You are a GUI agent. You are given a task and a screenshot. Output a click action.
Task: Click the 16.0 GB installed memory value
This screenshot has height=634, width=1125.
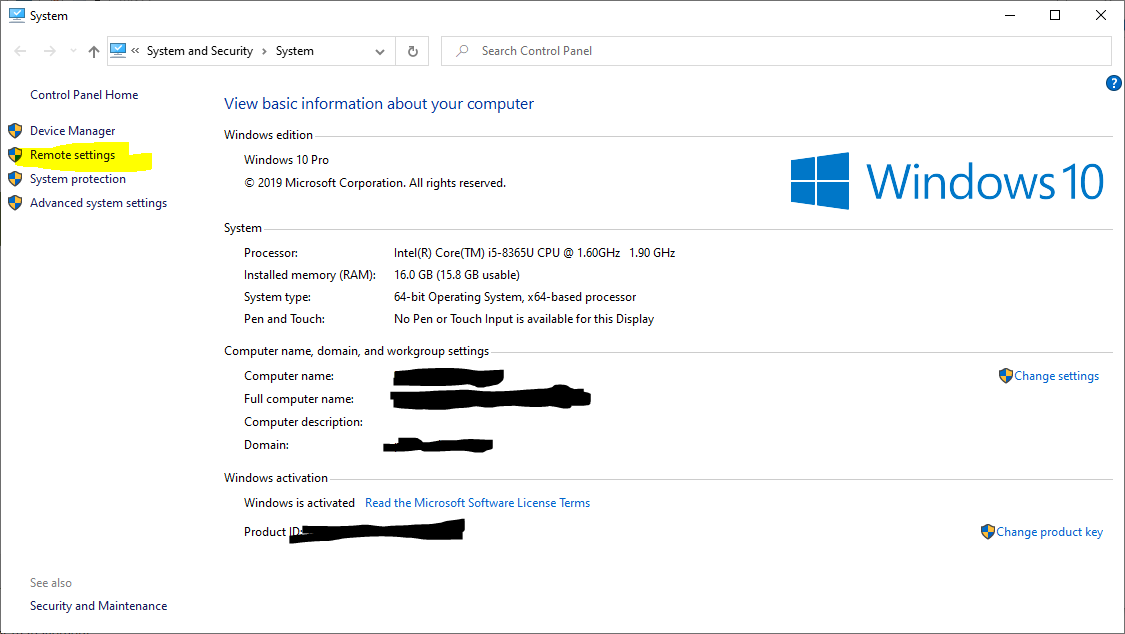456,275
